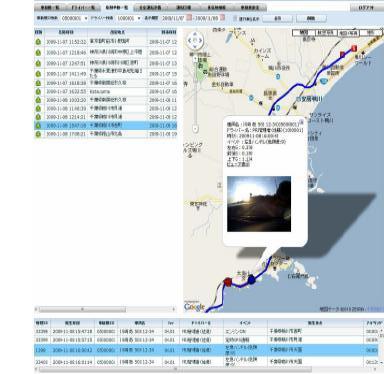This screenshot has width=384, height=374.
Task: Select the 2009-11-07 16:32 trip row
Action: coord(106,91)
